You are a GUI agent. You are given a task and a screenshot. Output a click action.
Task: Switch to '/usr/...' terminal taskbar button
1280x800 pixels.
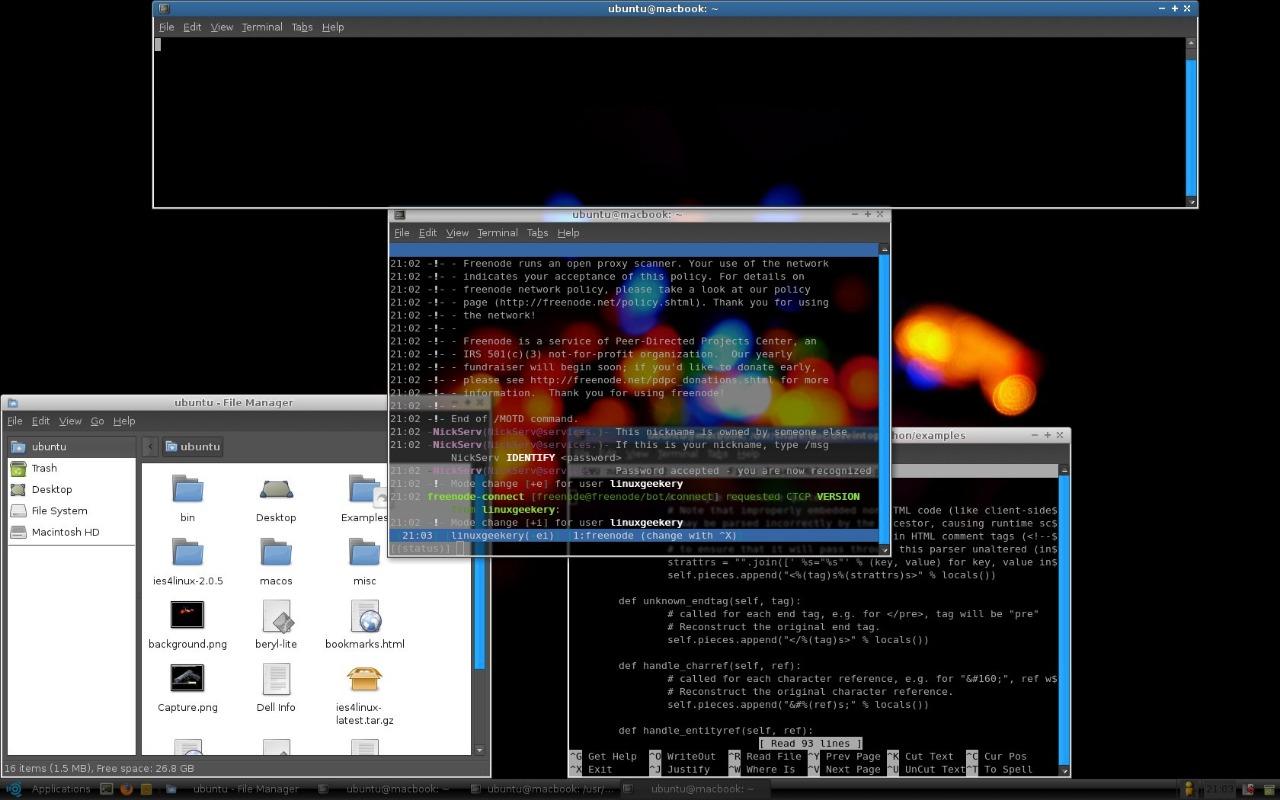click(x=542, y=789)
